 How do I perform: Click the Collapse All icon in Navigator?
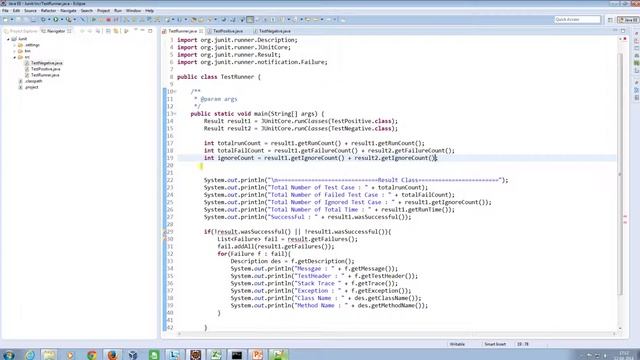point(108,31)
